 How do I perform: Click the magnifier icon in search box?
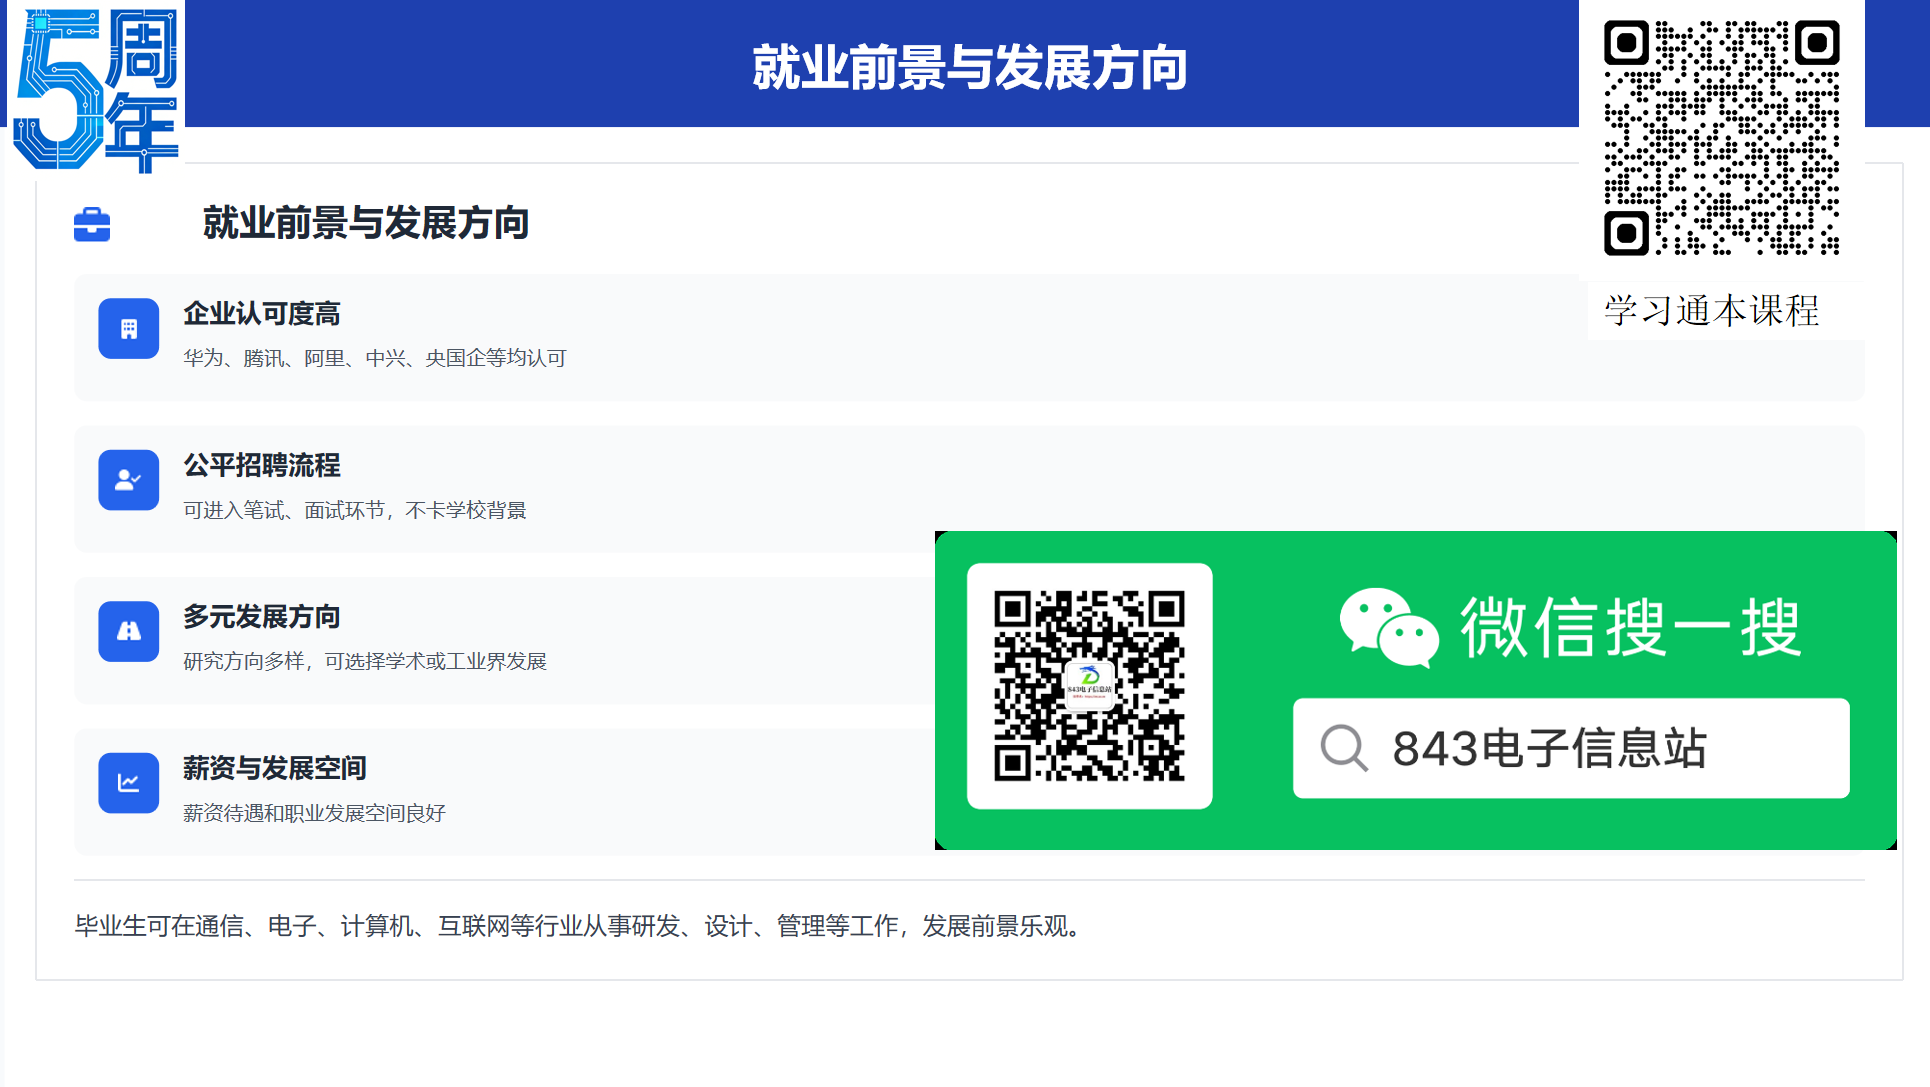click(x=1343, y=748)
